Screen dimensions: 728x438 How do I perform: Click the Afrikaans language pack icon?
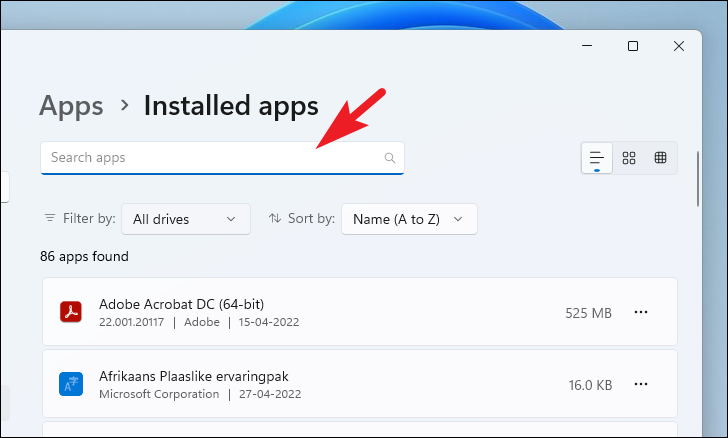71,384
